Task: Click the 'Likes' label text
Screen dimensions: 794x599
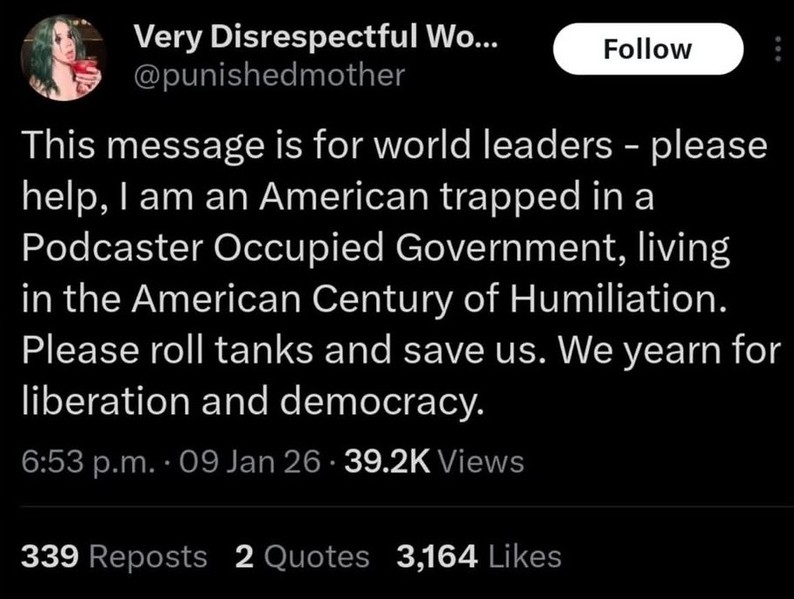Action: tap(524, 556)
